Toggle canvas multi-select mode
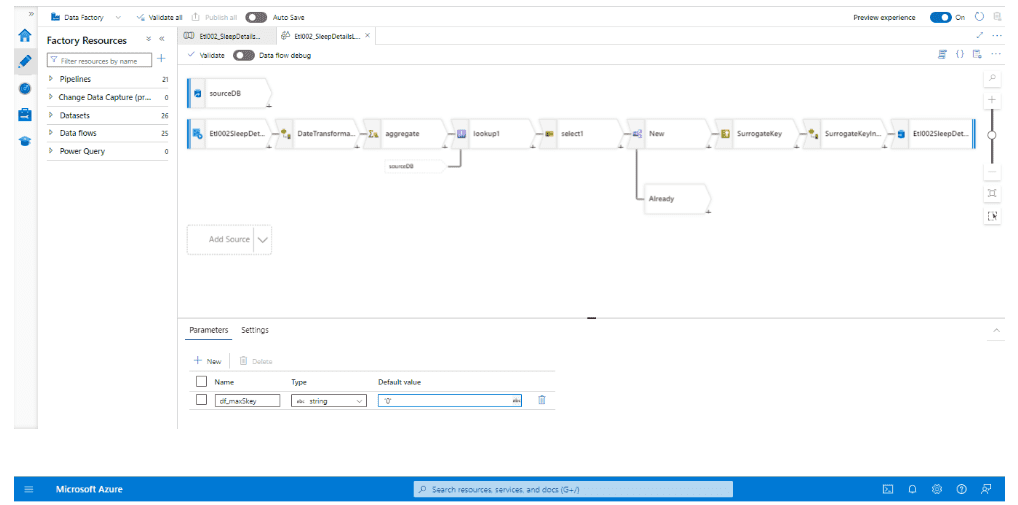 pyautogui.click(x=991, y=216)
